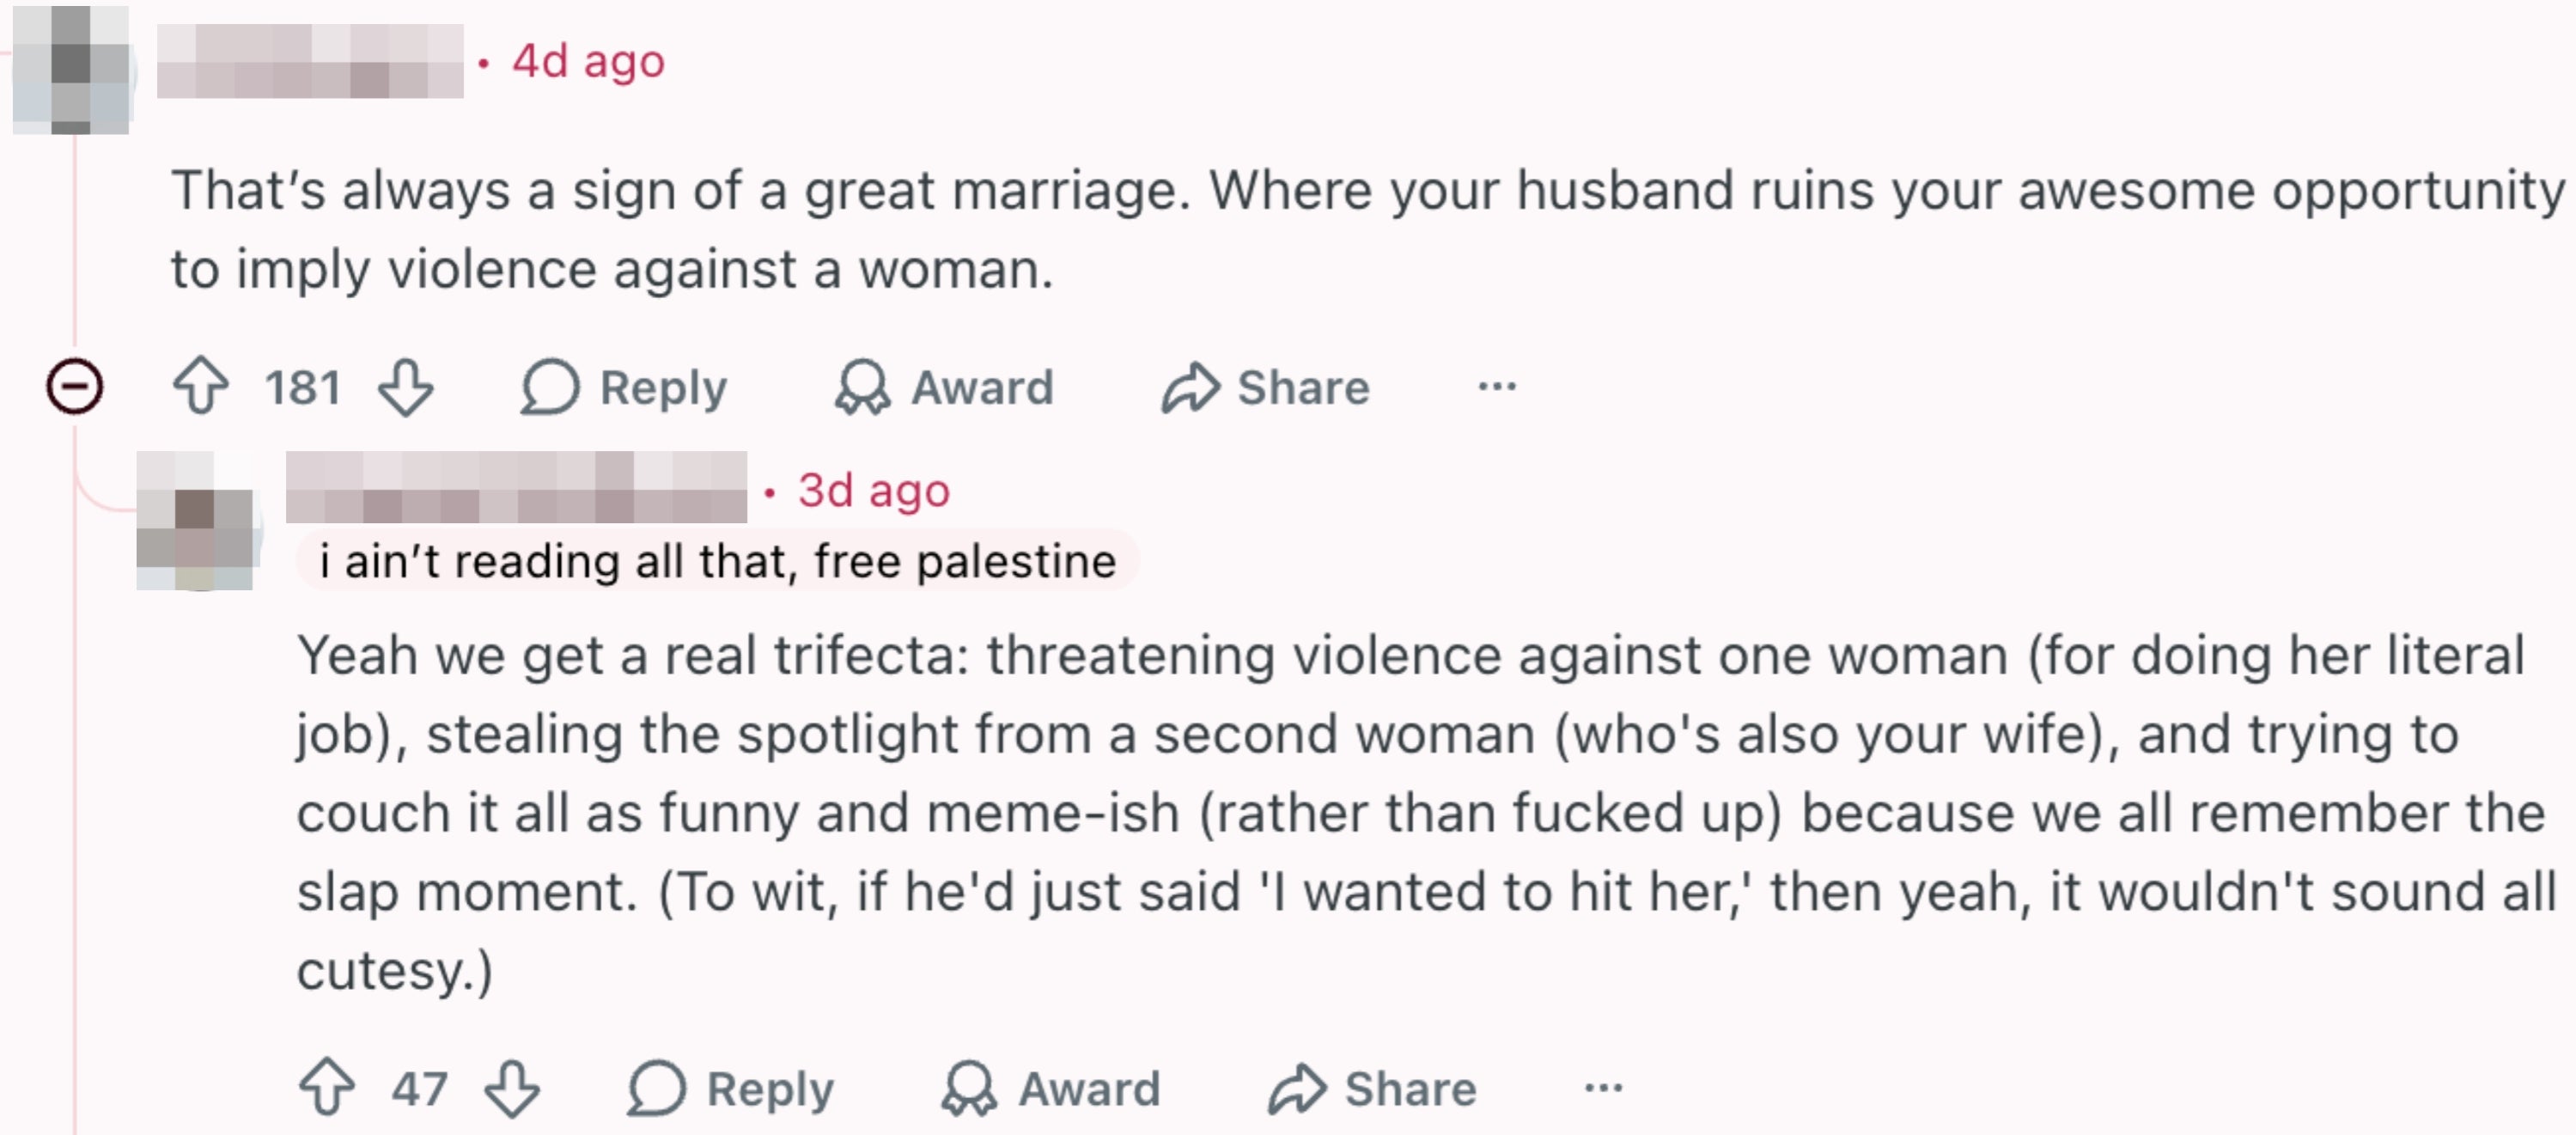Click Reply under the great marriage comment
This screenshot has width=2576, height=1135.
tap(624, 387)
